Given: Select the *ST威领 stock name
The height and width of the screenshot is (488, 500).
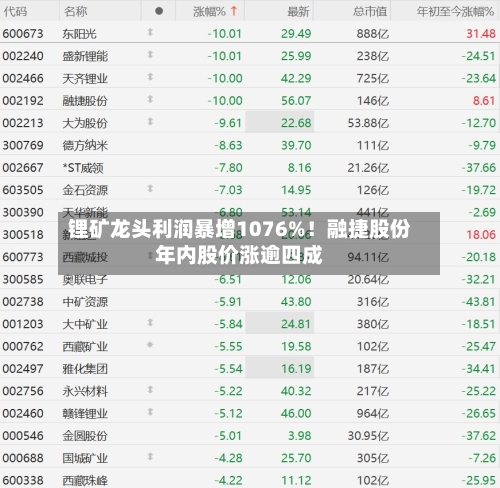Looking at the screenshot, I should click(83, 168).
